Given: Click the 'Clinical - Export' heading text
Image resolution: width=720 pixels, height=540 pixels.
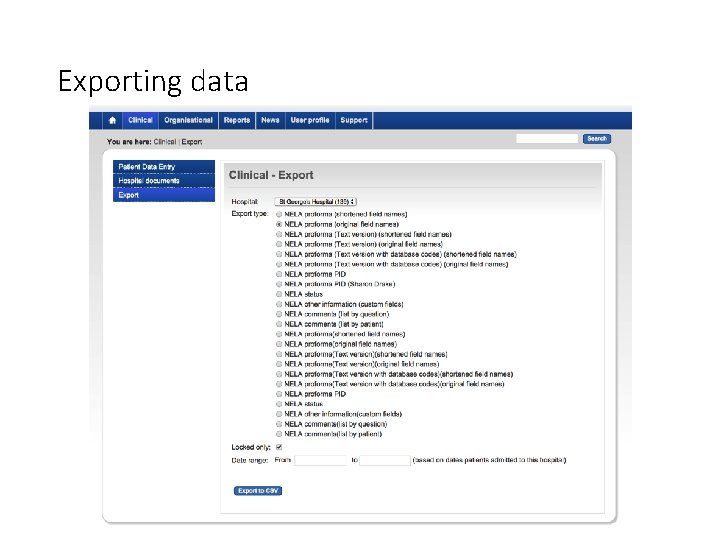Looking at the screenshot, I should 271,175.
